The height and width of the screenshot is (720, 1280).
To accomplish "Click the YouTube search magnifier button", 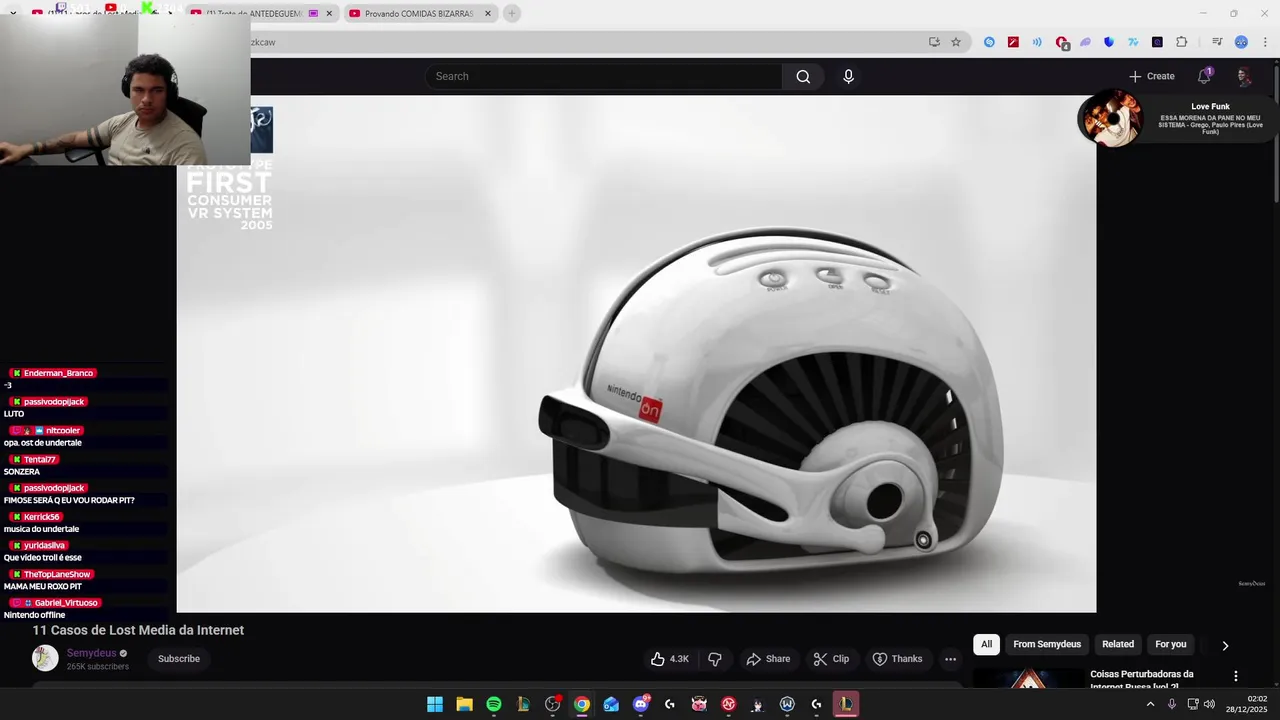I will coord(803,77).
